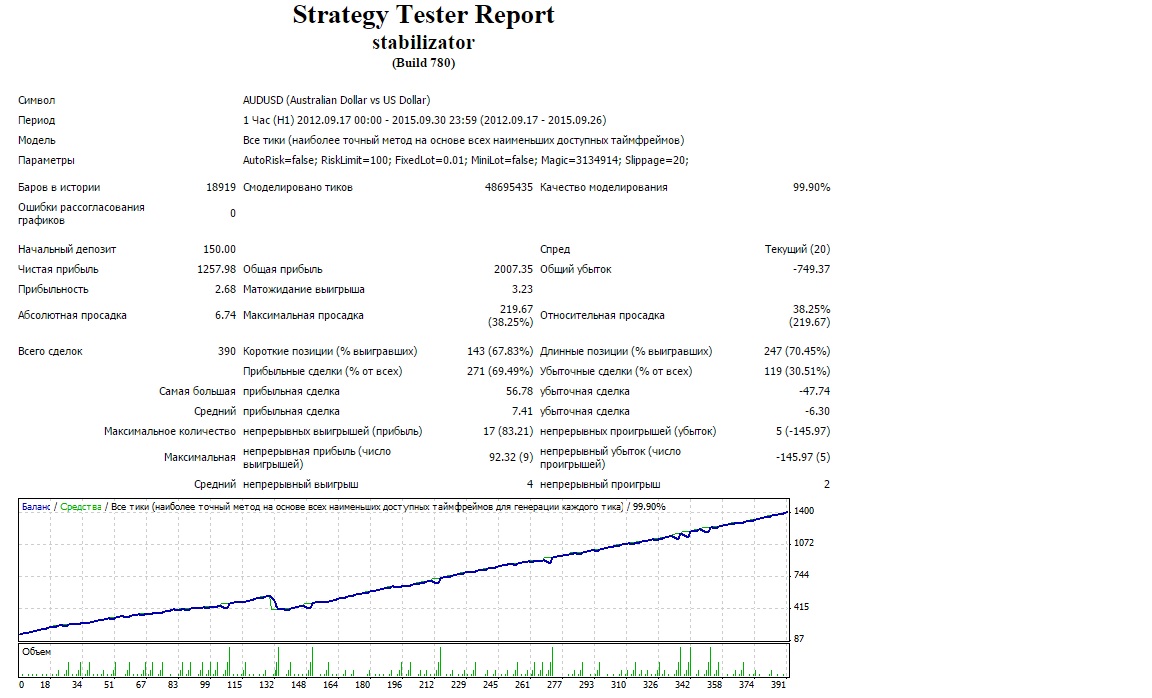Screen dimensions: 1152x698
Task: Click the consecutive loss value '-145.97 (5)'
Action: pos(803,458)
